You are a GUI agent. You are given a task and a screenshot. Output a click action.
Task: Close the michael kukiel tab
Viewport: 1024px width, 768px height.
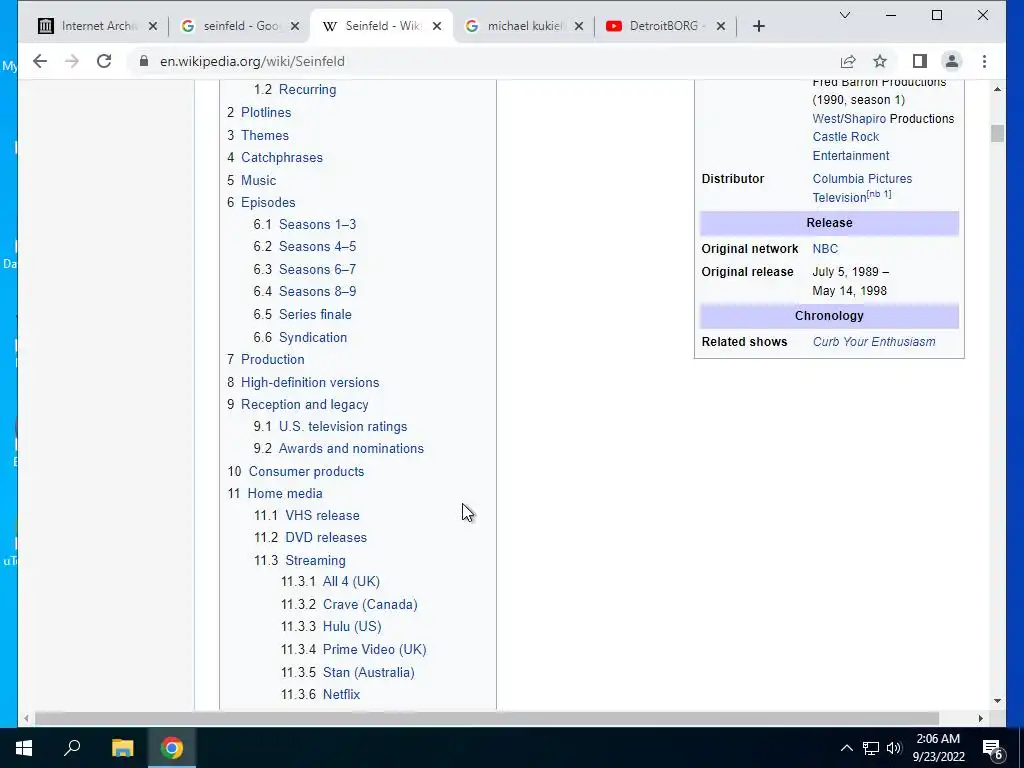(x=579, y=26)
